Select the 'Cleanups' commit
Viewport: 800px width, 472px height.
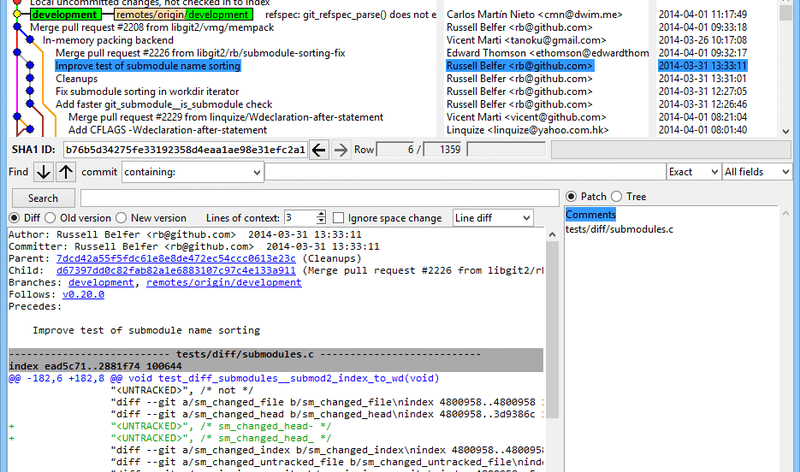pyautogui.click(x=77, y=79)
